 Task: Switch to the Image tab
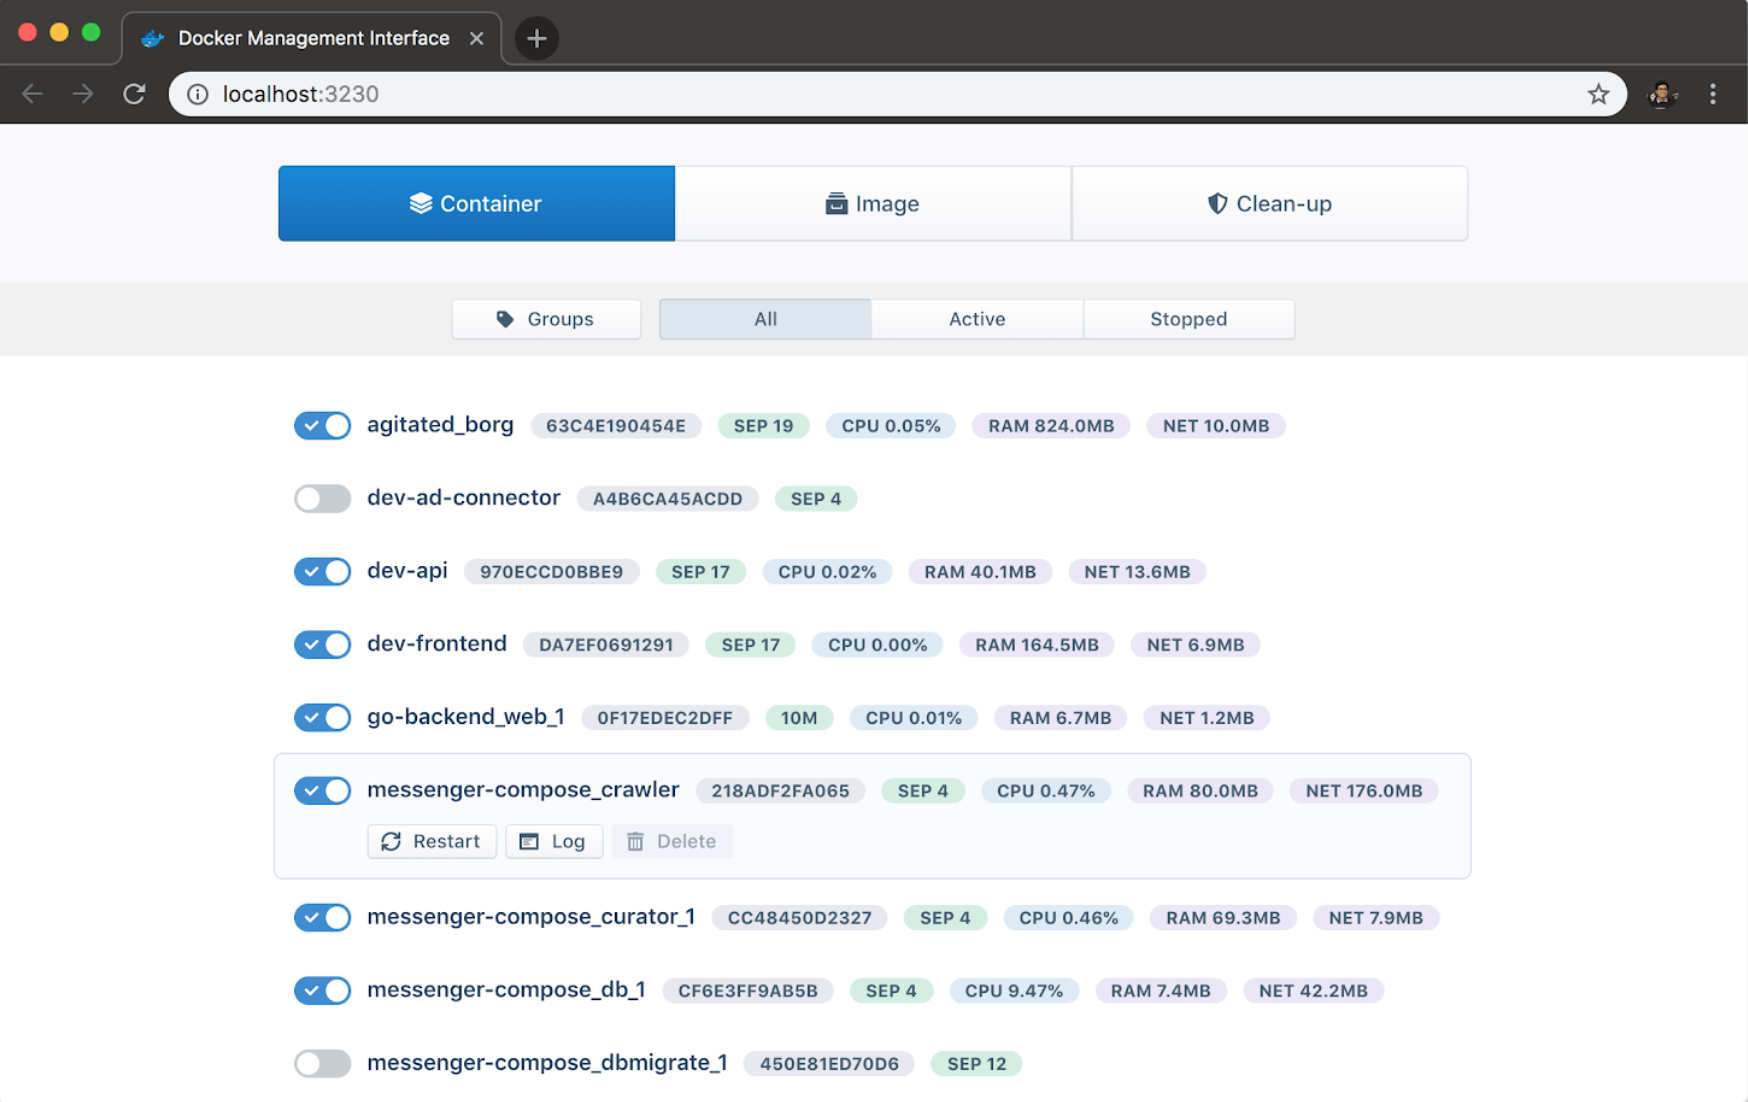(x=873, y=203)
